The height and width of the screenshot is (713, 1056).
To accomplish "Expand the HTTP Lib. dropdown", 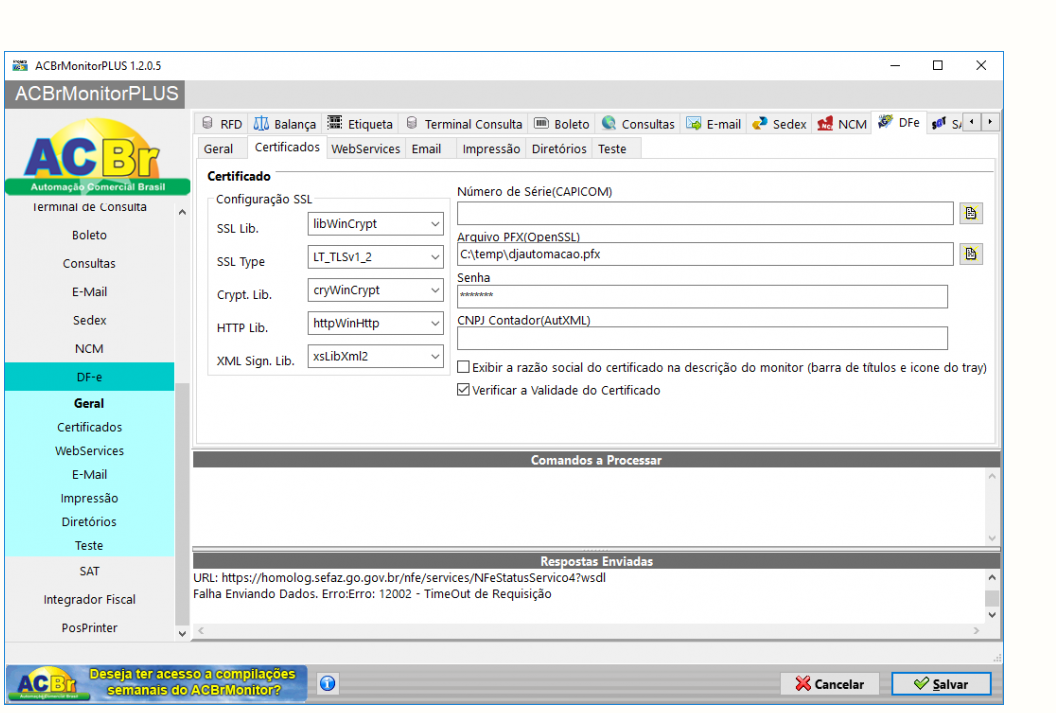I will (435, 323).
